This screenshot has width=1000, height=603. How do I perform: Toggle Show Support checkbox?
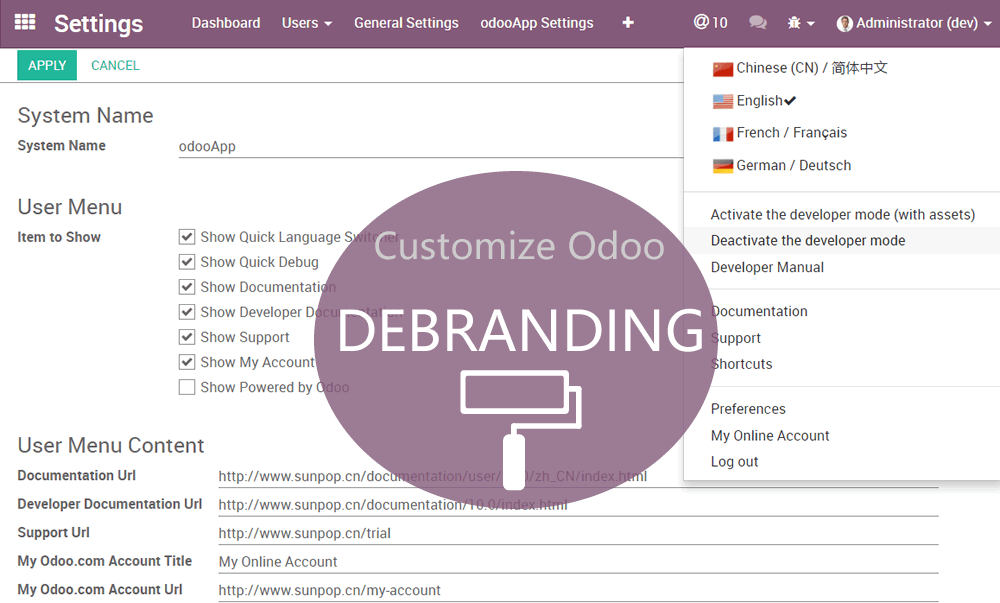[x=187, y=337]
